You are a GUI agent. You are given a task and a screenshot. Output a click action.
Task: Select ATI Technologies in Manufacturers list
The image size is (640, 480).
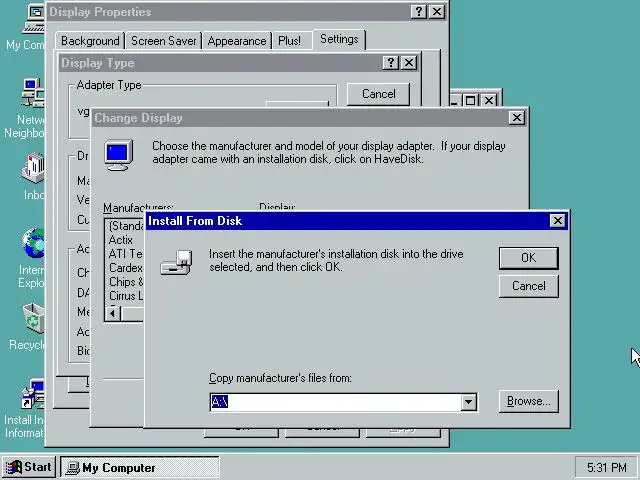pyautogui.click(x=125, y=254)
